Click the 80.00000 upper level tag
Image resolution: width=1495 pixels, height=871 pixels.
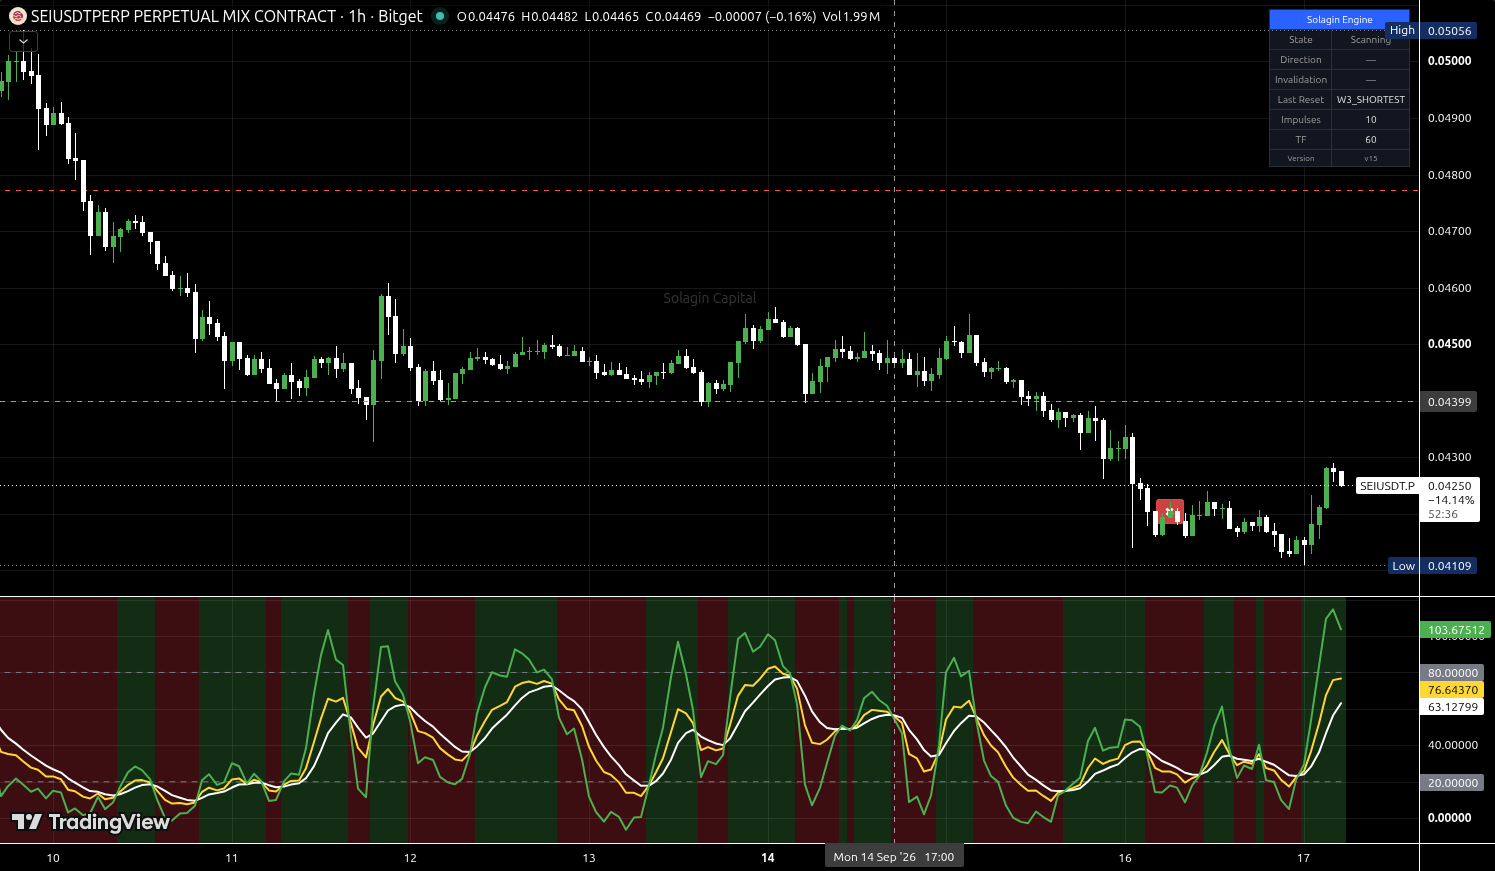pos(1452,673)
